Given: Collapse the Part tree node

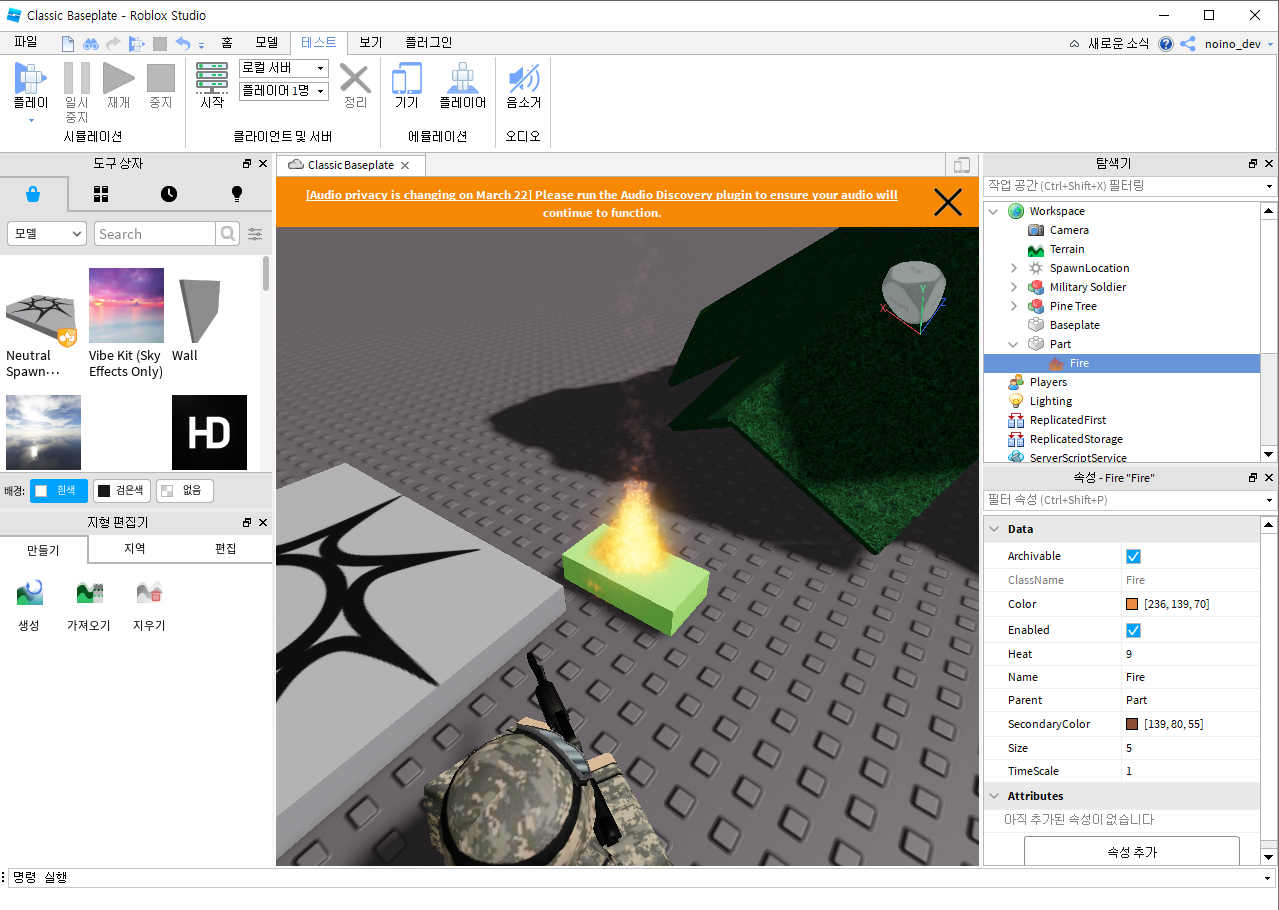Looking at the screenshot, I should [x=1013, y=344].
